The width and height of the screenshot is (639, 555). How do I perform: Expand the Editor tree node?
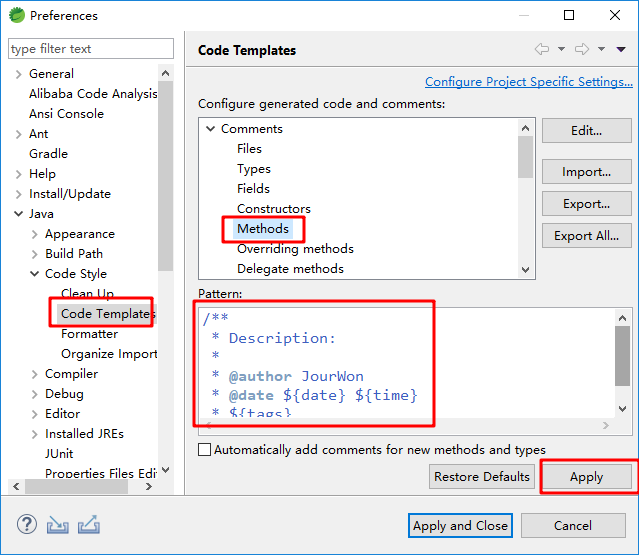pyautogui.click(x=35, y=414)
